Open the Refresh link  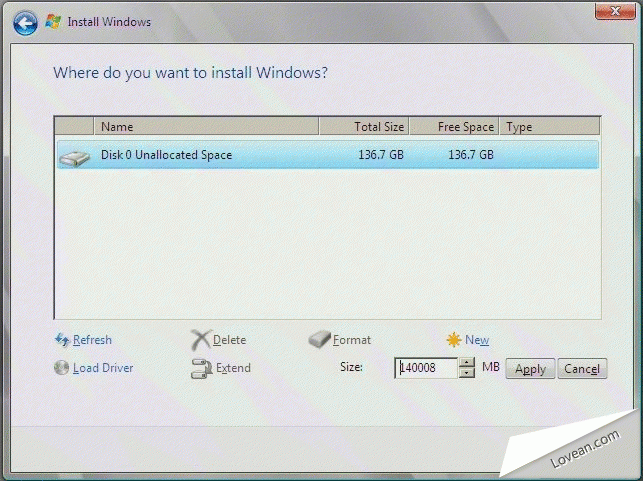click(92, 340)
